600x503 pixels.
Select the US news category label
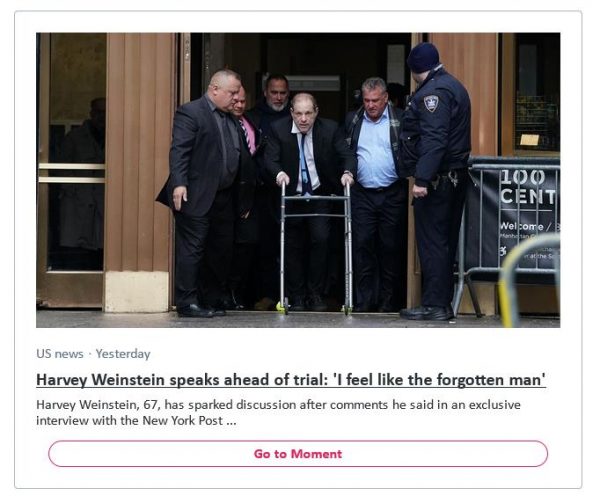coord(60,353)
